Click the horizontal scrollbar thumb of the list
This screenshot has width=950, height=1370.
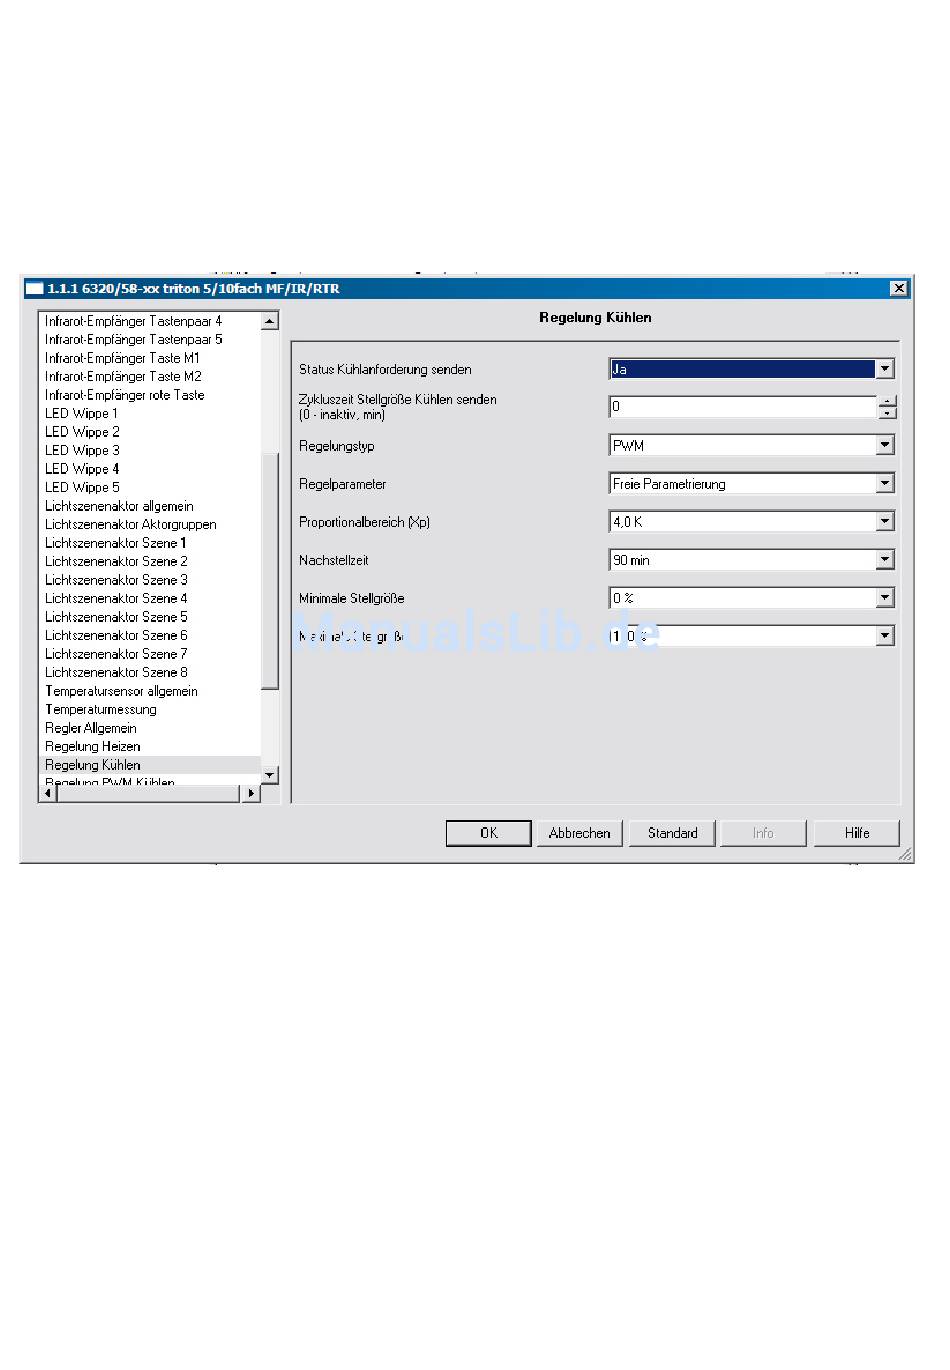[x=148, y=793]
